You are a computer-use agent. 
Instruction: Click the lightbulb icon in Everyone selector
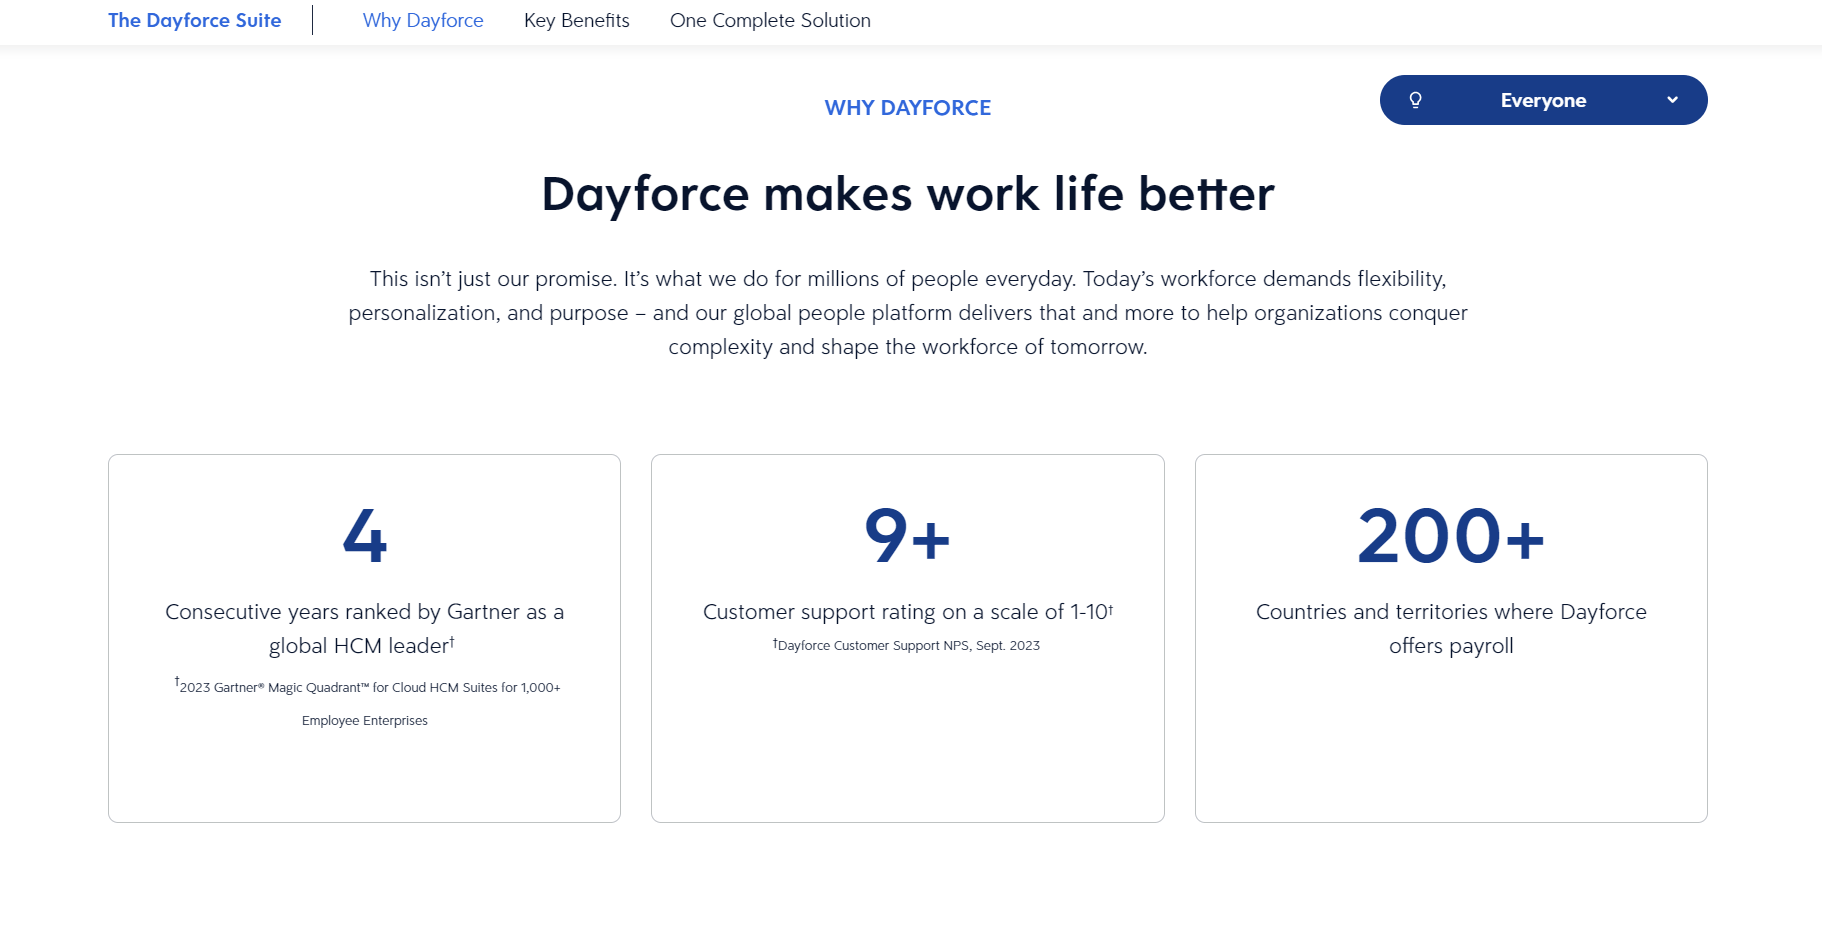1415,100
